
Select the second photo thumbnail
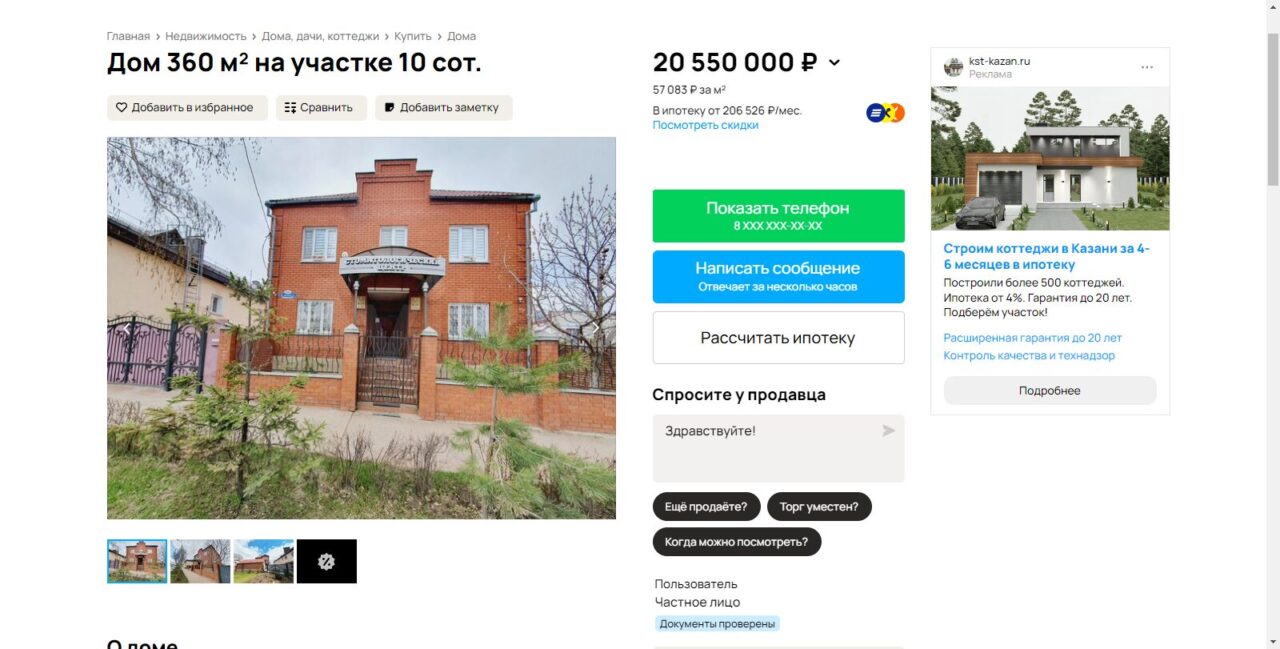(x=200, y=561)
